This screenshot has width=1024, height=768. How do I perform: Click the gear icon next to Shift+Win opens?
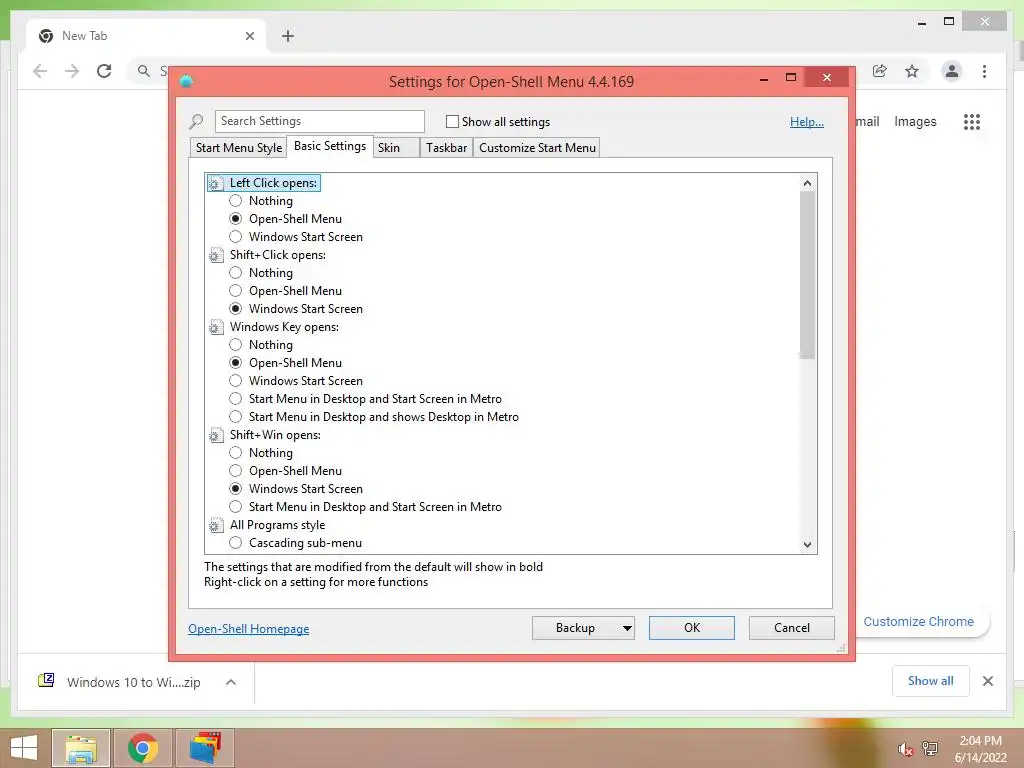click(216, 435)
